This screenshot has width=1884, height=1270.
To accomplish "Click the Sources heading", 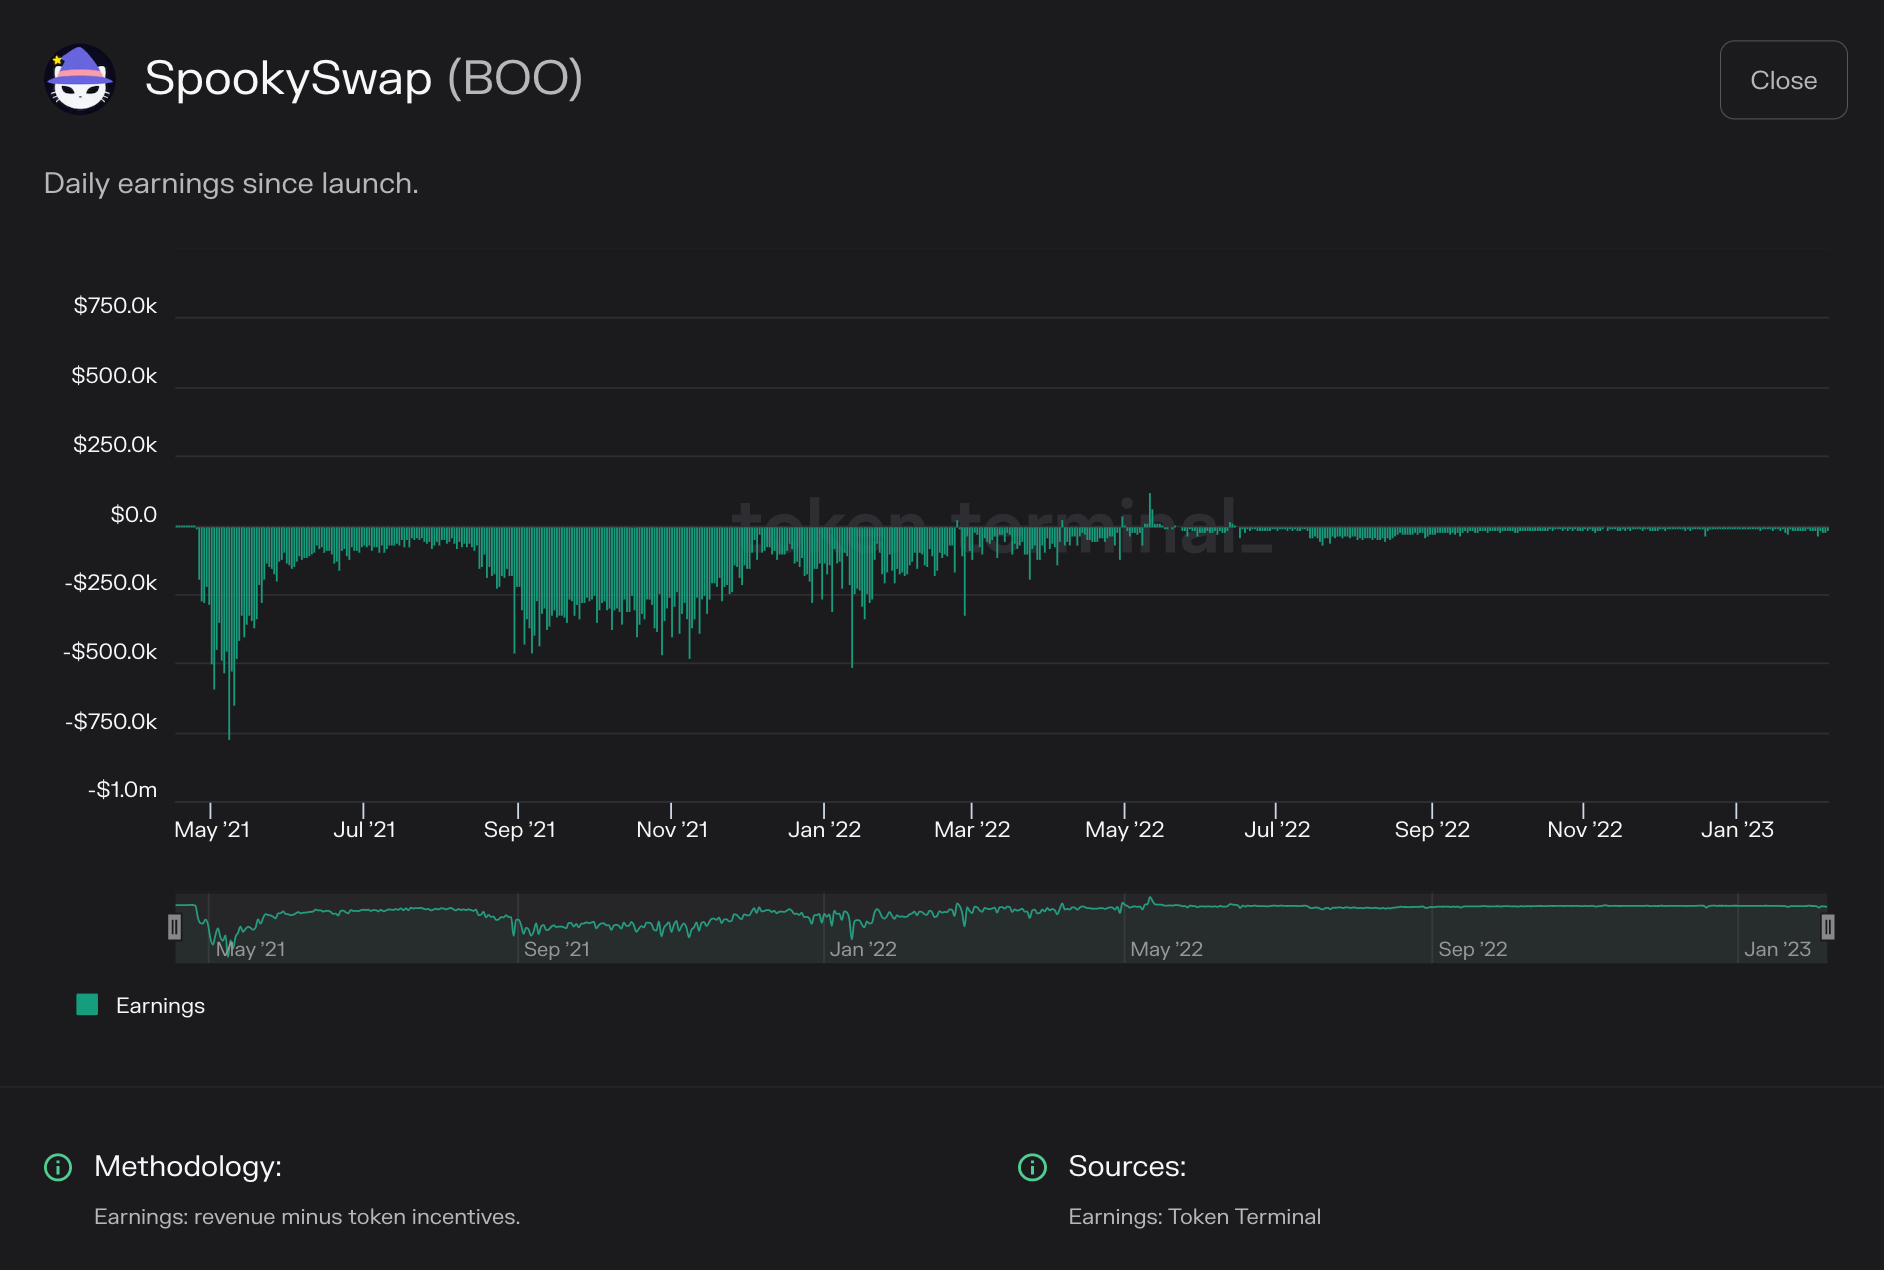I will [1127, 1167].
